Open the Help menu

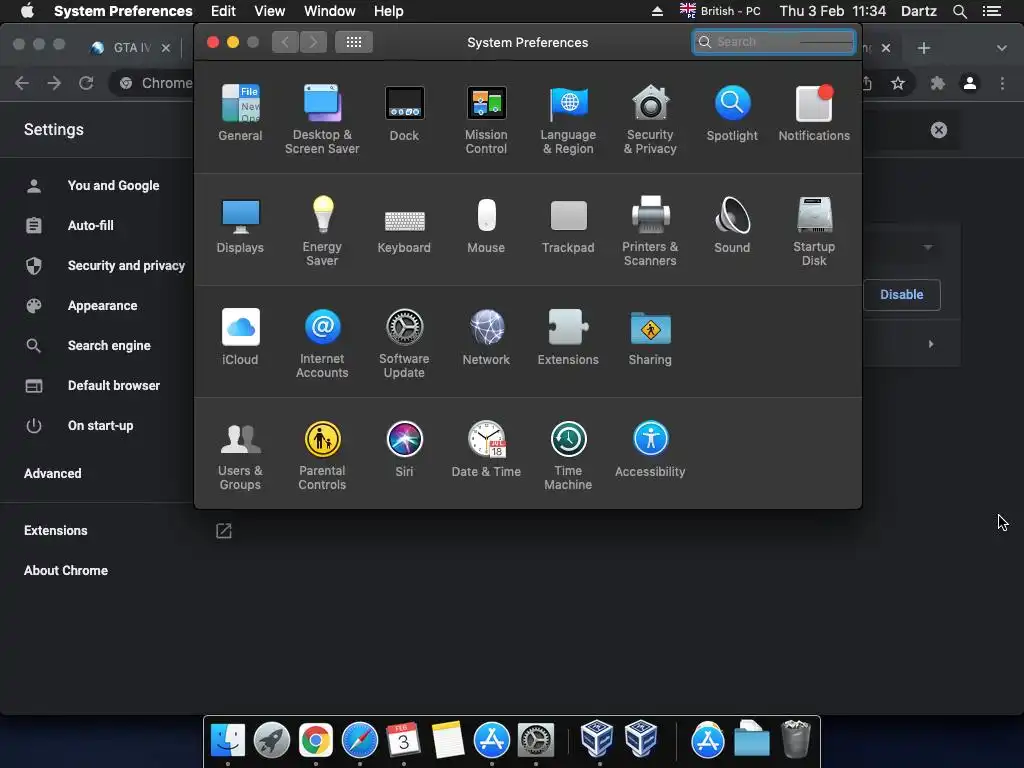coord(389,11)
